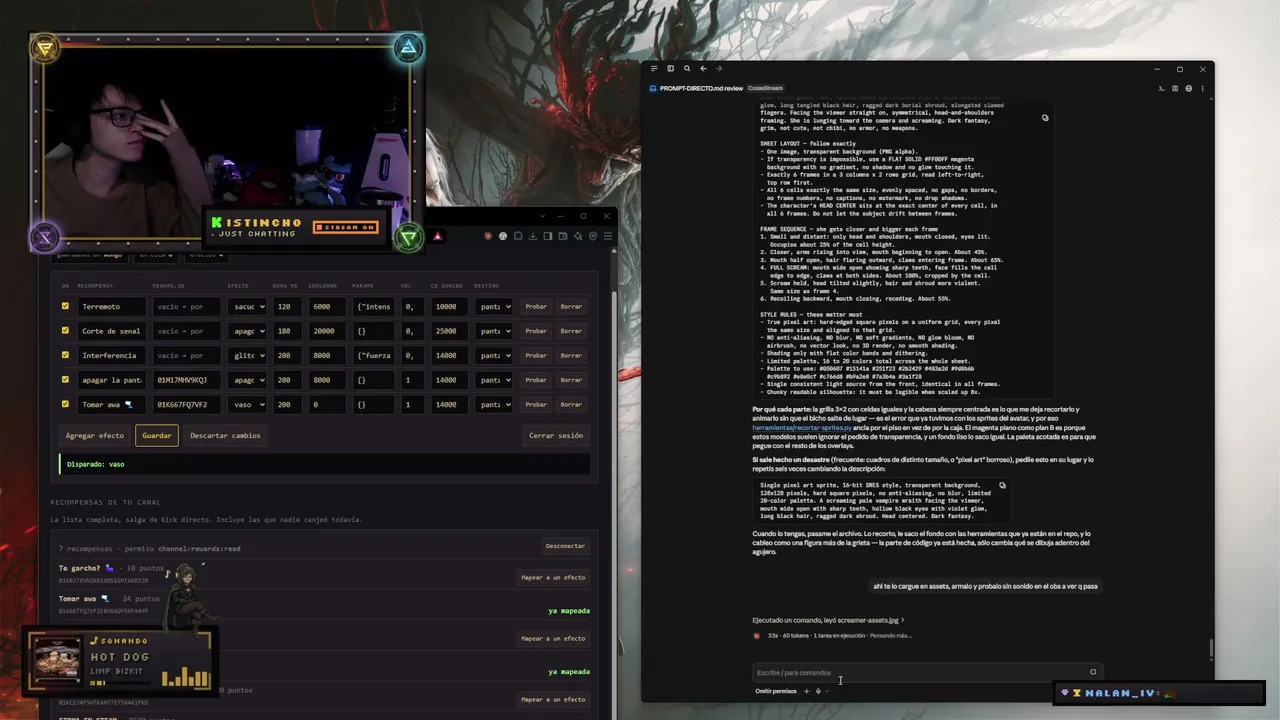The image size is (1280, 720).
Task: Open the browser sidebar panel icon
Action: coord(549,236)
